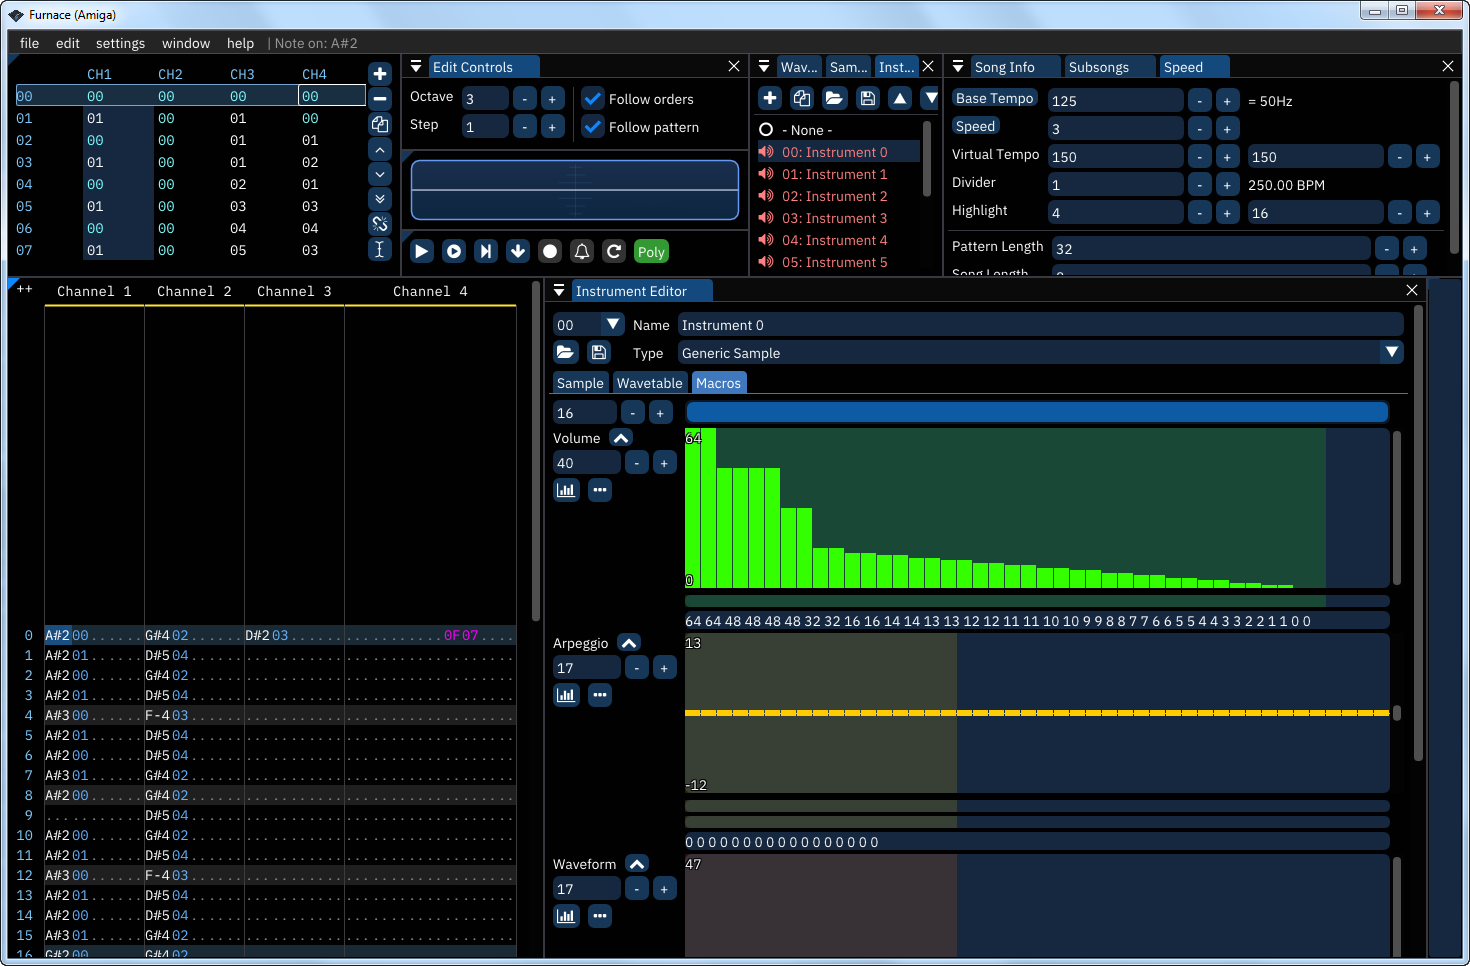
Task: Open Volume macro bar graph editor icon
Action: [x=566, y=490]
